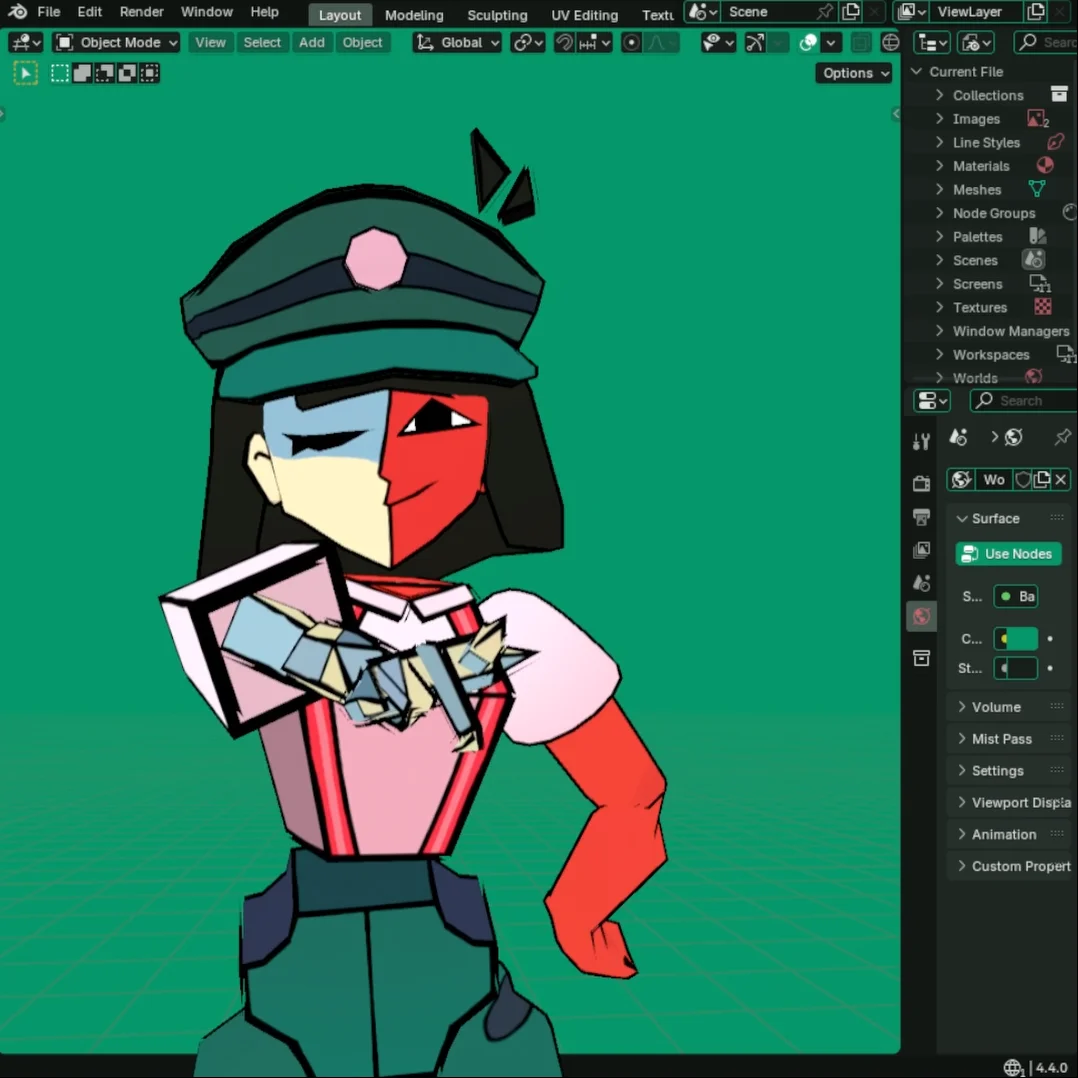Open the Render menu
This screenshot has width=1078, height=1078.
point(141,12)
